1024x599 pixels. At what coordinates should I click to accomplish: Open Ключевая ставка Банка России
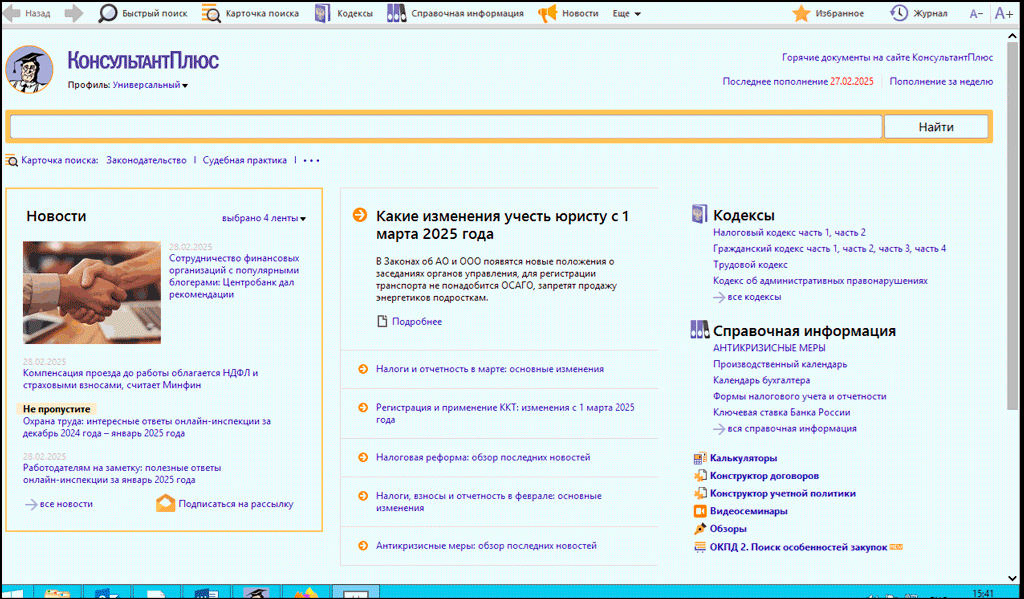pyautogui.click(x=782, y=413)
